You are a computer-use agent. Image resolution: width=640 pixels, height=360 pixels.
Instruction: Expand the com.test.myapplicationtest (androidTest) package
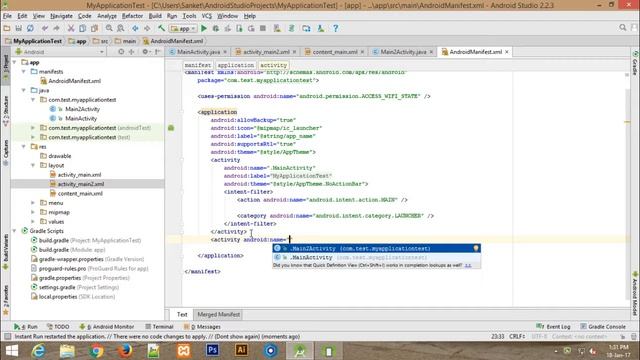click(33, 128)
